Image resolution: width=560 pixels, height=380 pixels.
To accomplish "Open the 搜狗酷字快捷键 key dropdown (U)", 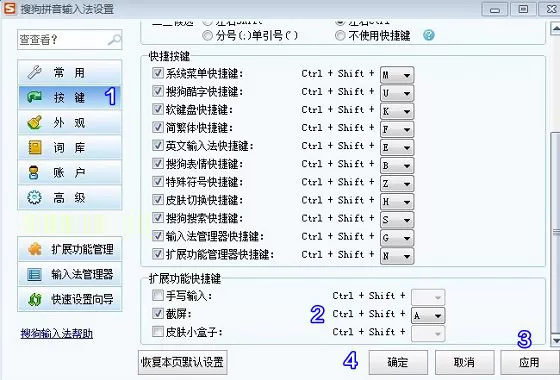I will (397, 93).
